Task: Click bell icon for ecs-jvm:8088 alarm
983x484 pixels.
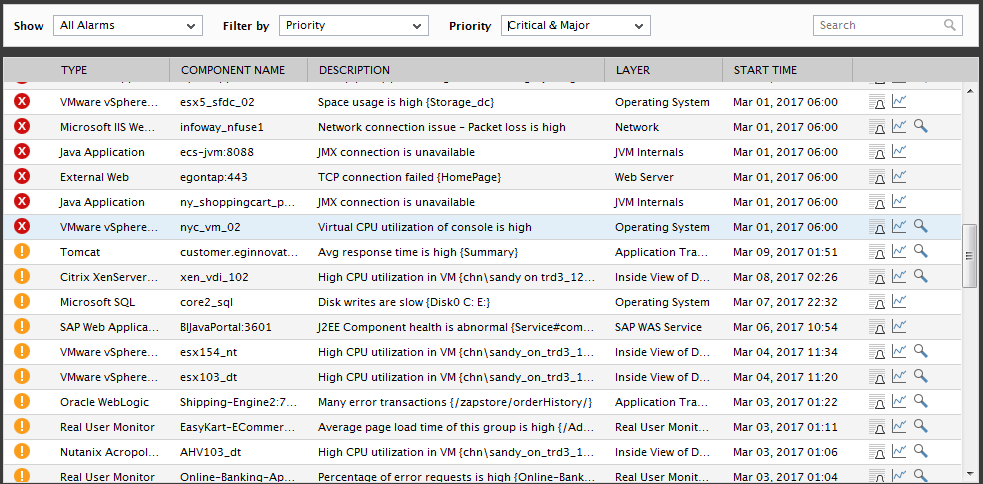Action: [x=876, y=152]
